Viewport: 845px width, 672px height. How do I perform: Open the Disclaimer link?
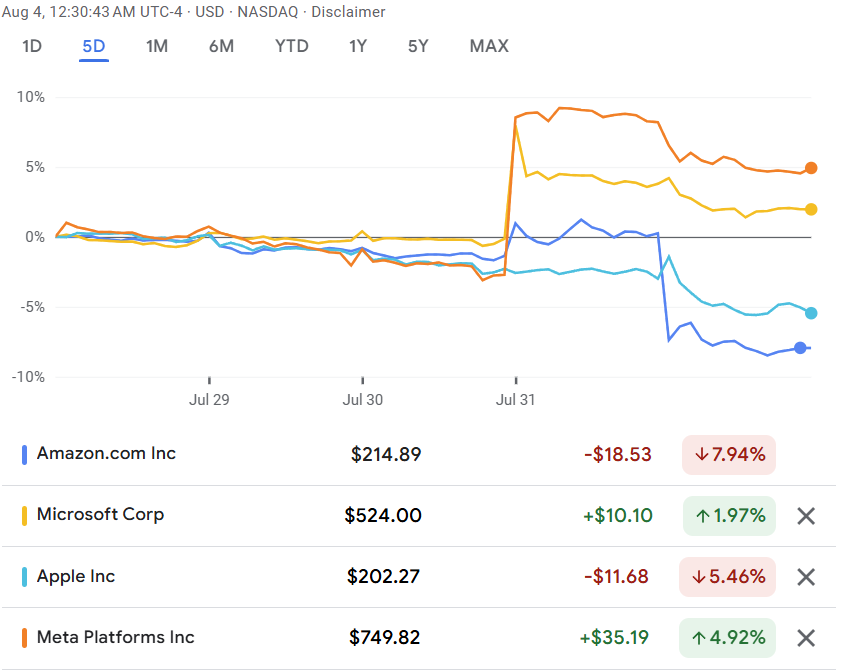348,12
